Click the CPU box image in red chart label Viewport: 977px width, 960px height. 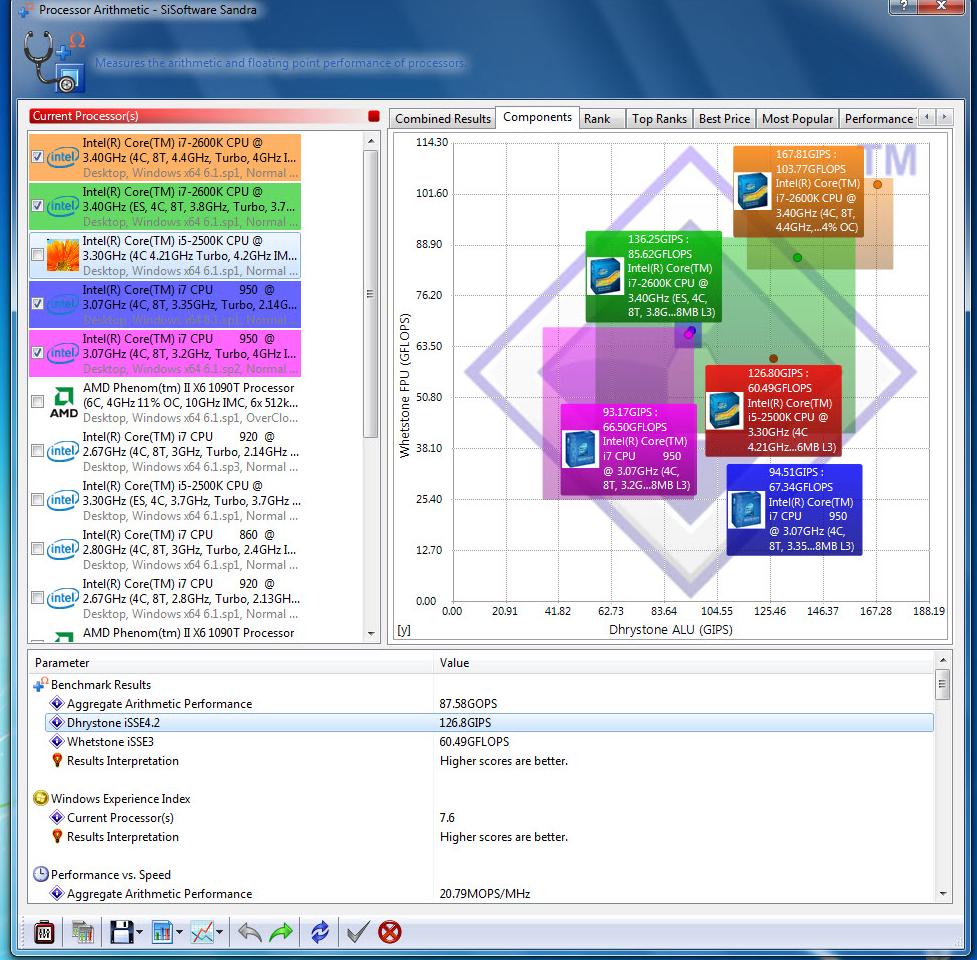(x=725, y=410)
